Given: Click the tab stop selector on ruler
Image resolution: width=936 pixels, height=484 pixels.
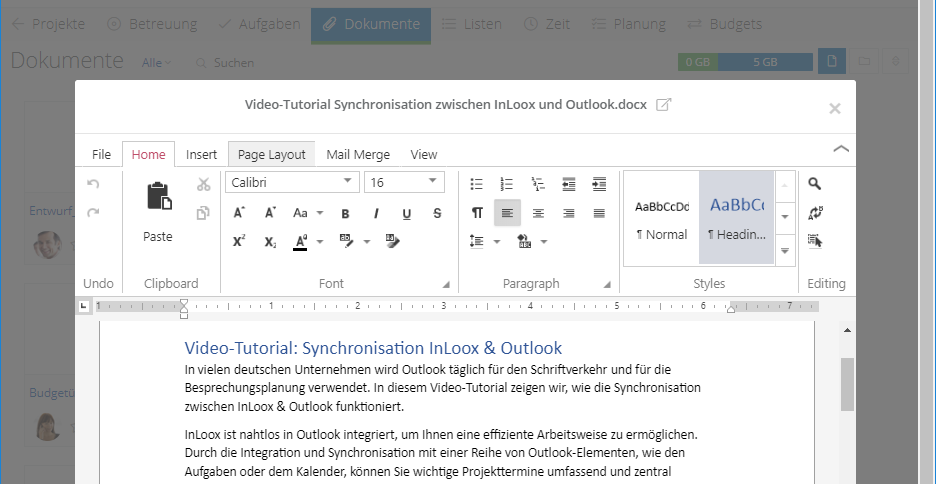Looking at the screenshot, I should (x=84, y=307).
